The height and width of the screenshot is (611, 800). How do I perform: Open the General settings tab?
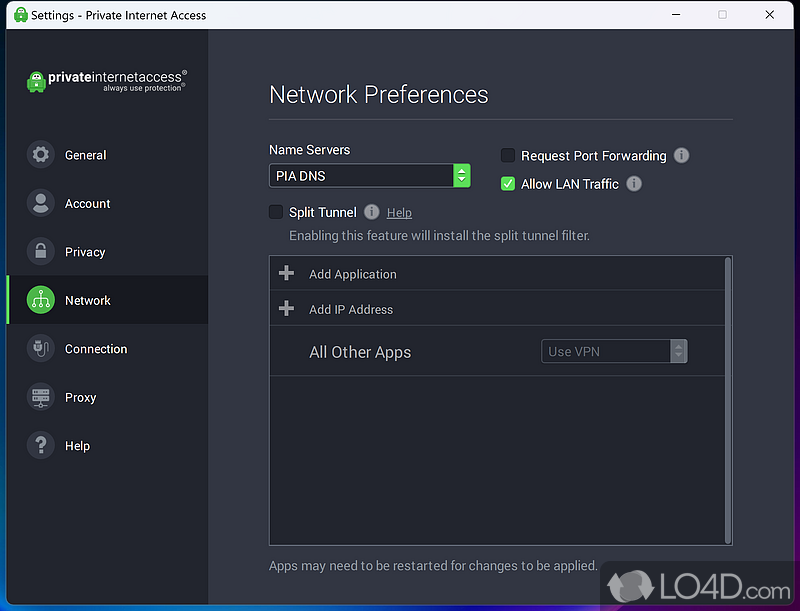tap(107, 155)
